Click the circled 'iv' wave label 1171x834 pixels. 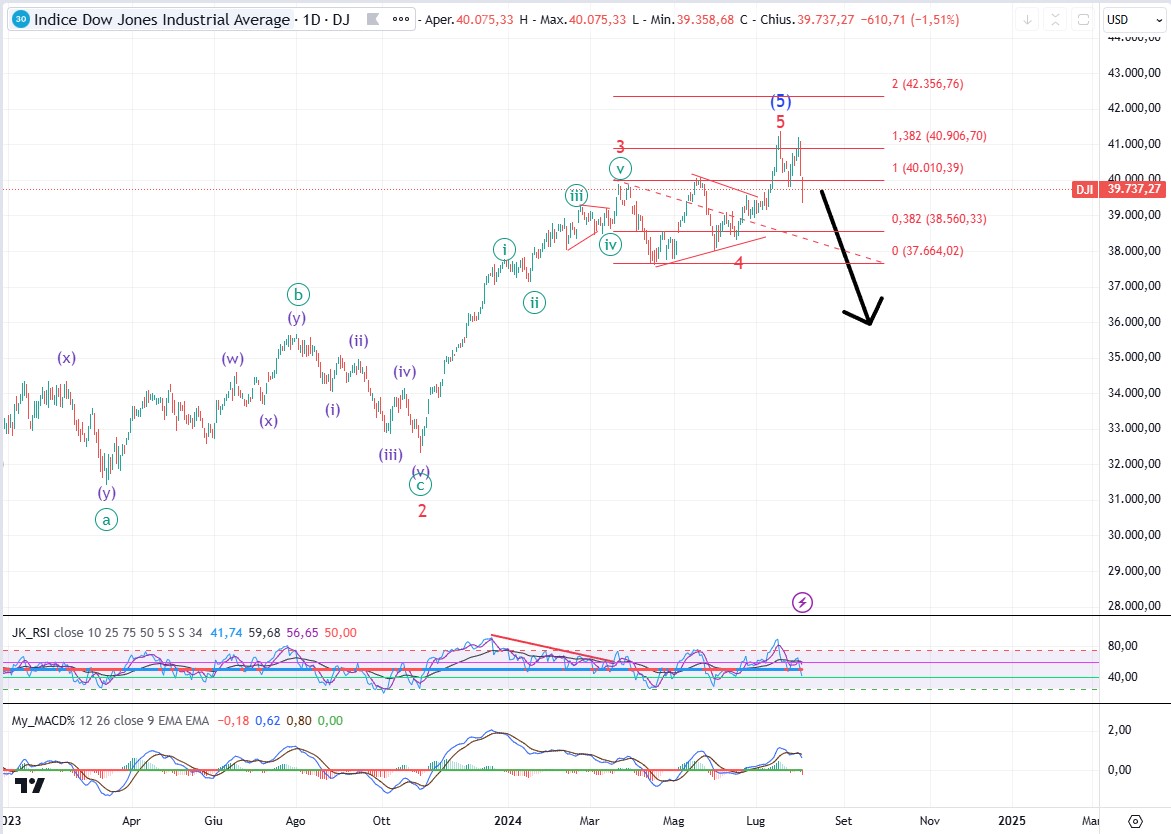point(611,244)
